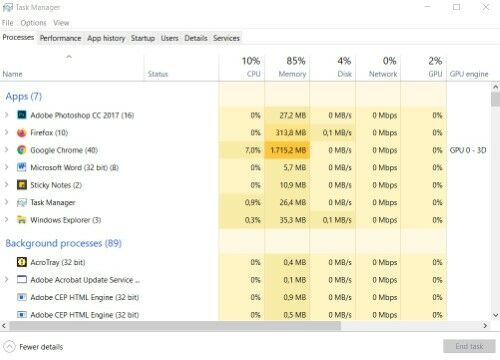
Task: Expand the Microsoft Word process group
Action: coord(6,167)
